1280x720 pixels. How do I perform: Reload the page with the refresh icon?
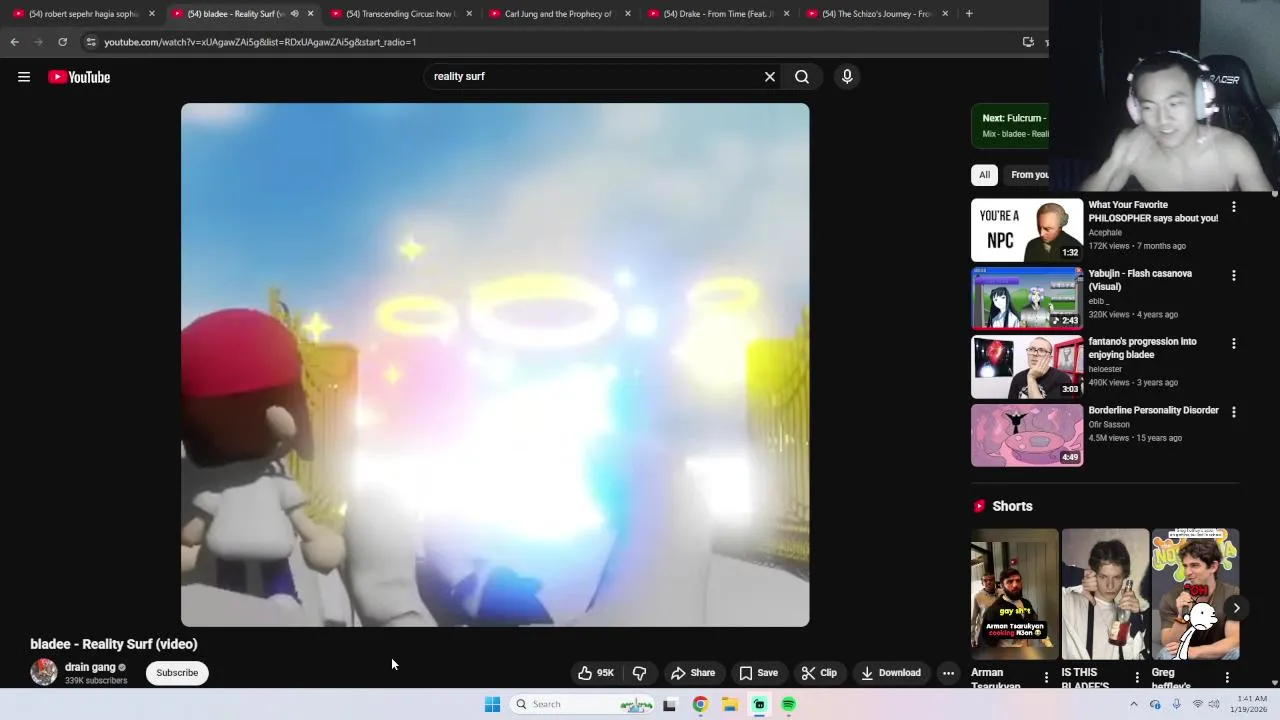pyautogui.click(x=62, y=42)
